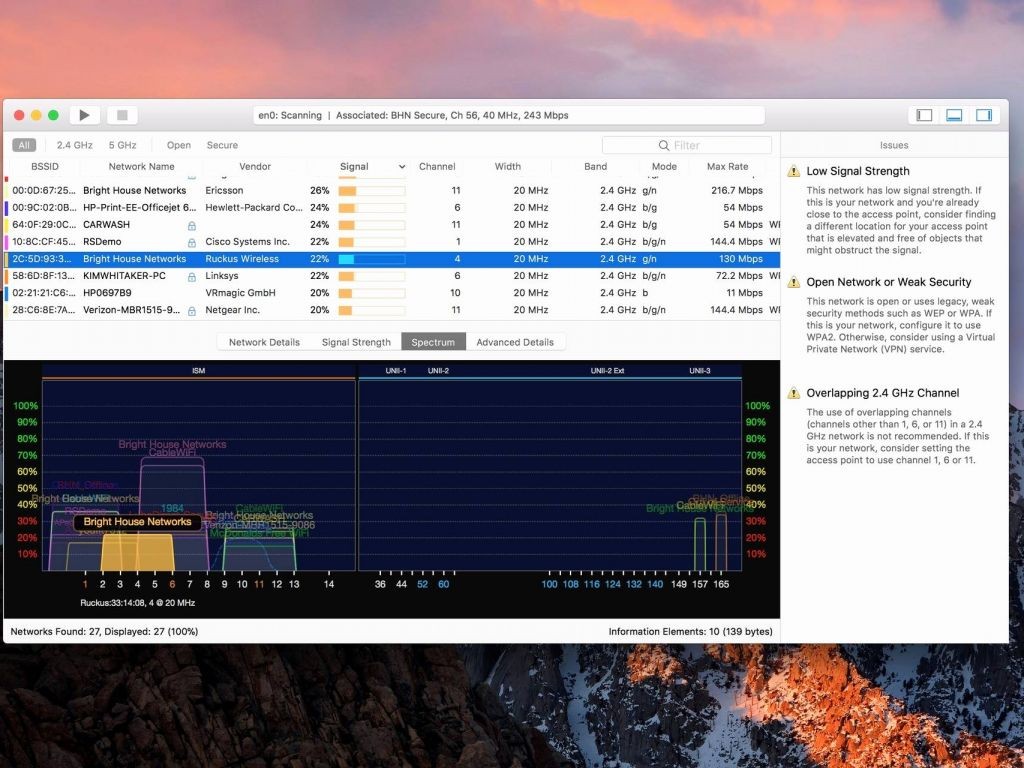Image resolution: width=1024 pixels, height=768 pixels.
Task: Sort by the Signal column header arrow
Action: coord(402,167)
